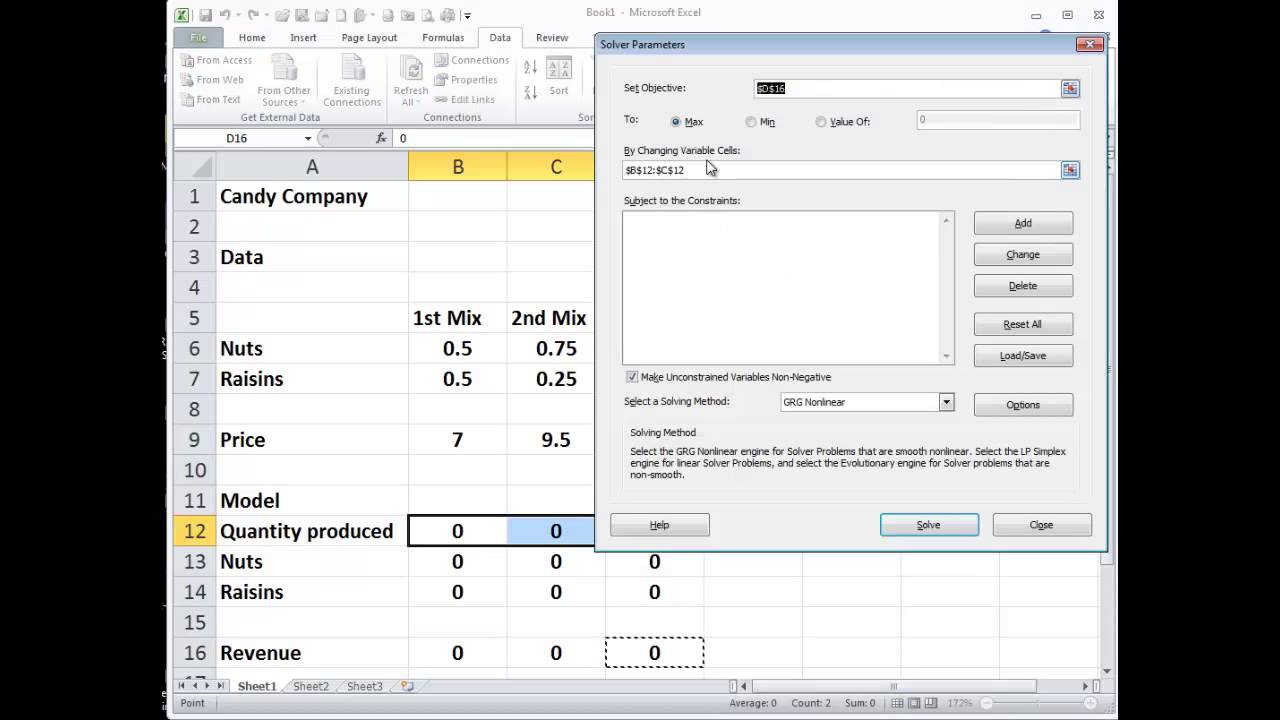Open the Sort dialog icon
Image resolution: width=1280 pixels, height=720 pixels.
559,69
